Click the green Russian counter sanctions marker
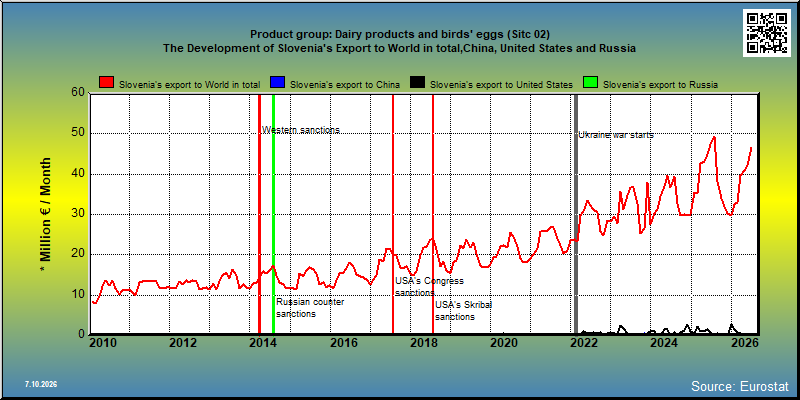 click(273, 214)
